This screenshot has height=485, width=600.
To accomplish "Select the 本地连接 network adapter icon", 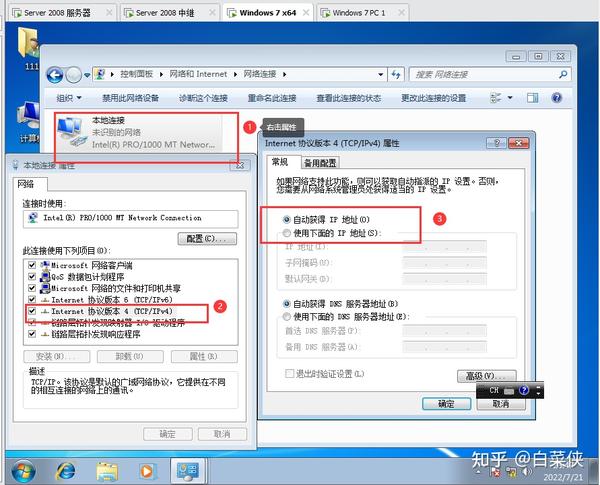I will 72,132.
